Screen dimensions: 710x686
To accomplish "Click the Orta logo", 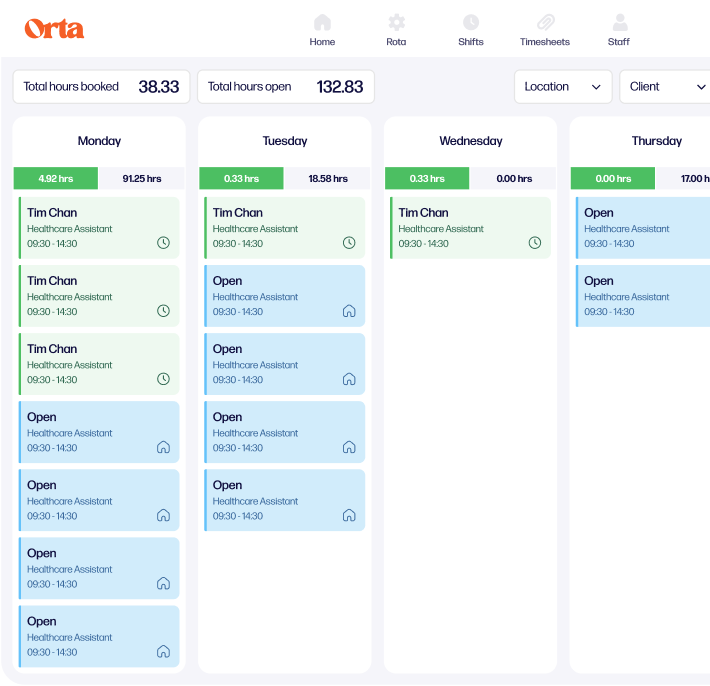I will click(54, 29).
